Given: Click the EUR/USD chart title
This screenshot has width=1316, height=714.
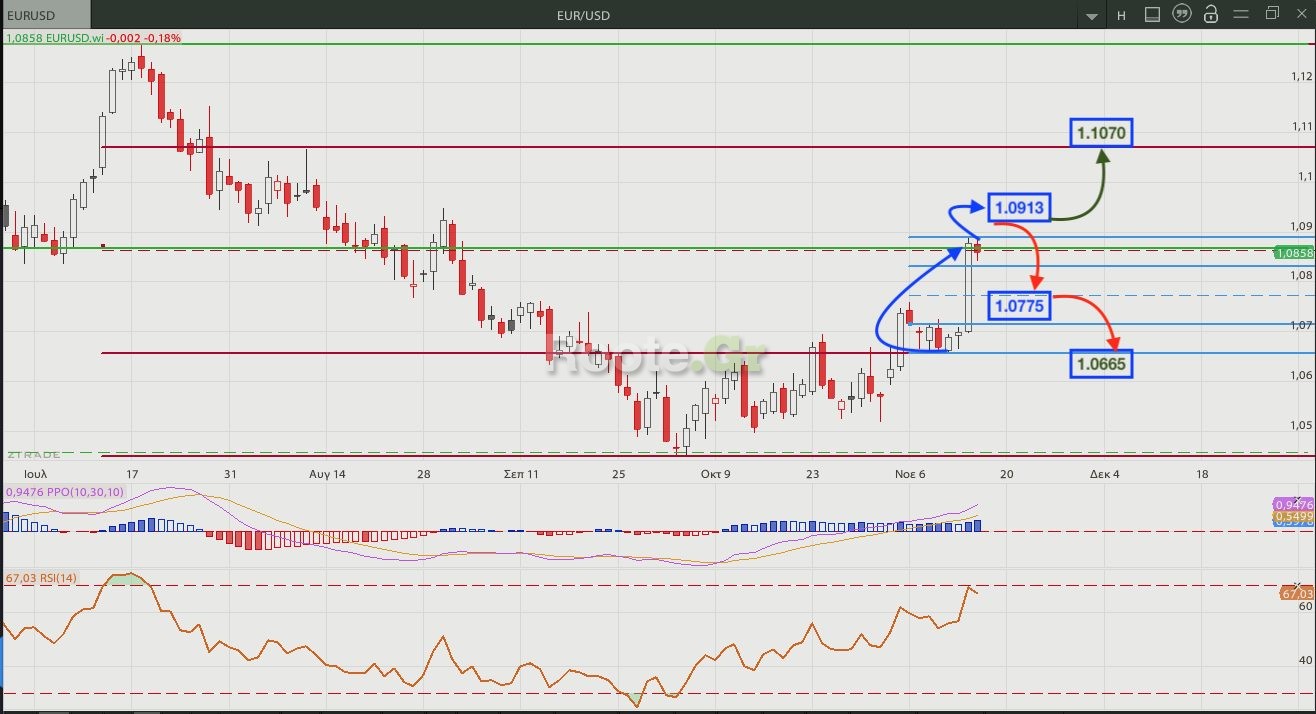Looking at the screenshot, I should (x=583, y=15).
